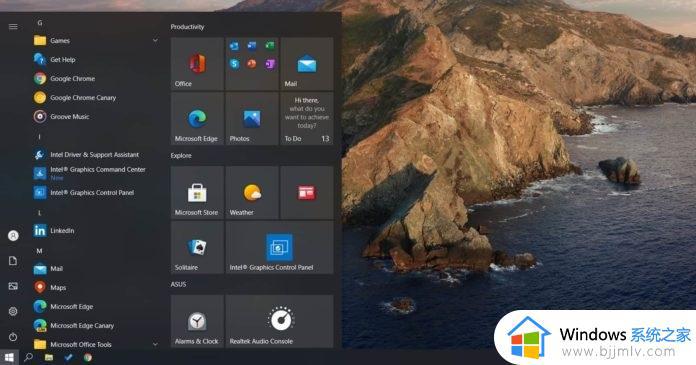Image resolution: width=696 pixels, height=365 pixels.
Task: Select the Productivity group title
Action: click(187, 27)
